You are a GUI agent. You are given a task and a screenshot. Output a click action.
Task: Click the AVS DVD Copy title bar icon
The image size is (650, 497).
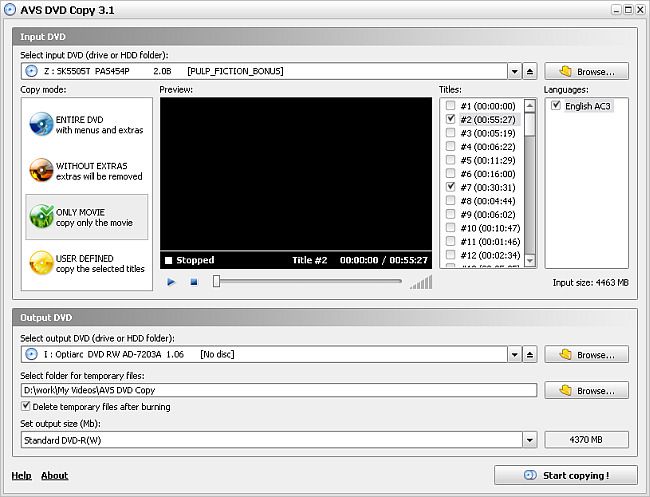pyautogui.click(x=10, y=10)
